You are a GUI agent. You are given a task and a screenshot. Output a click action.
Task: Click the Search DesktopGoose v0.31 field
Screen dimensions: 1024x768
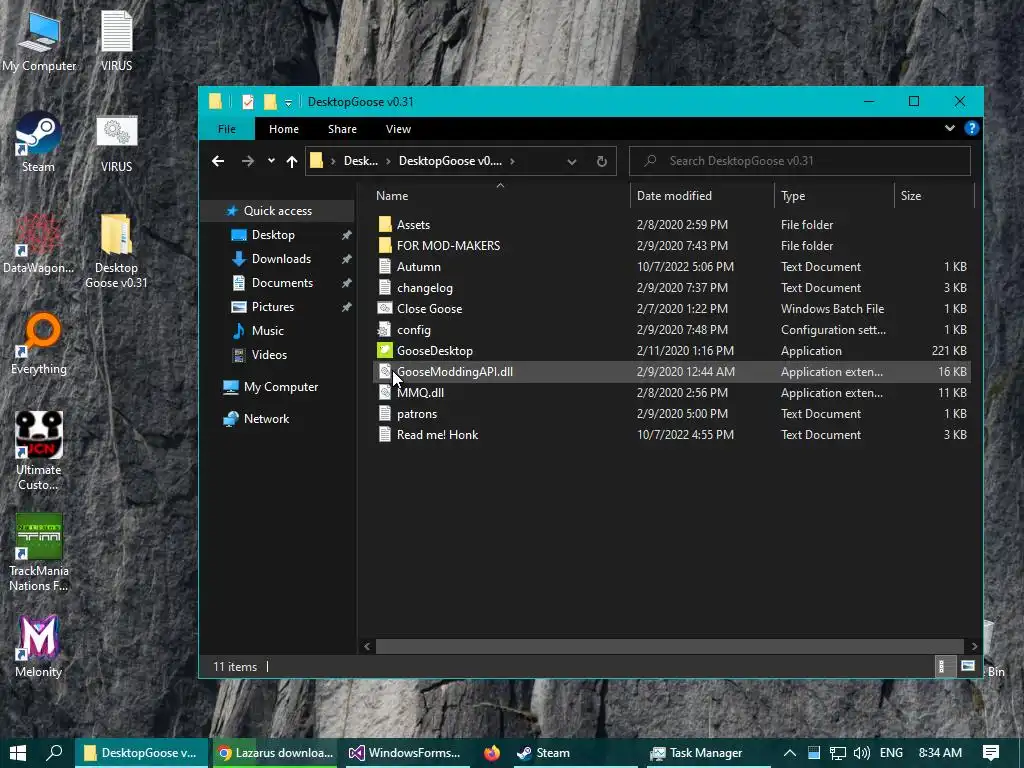[x=799, y=161]
